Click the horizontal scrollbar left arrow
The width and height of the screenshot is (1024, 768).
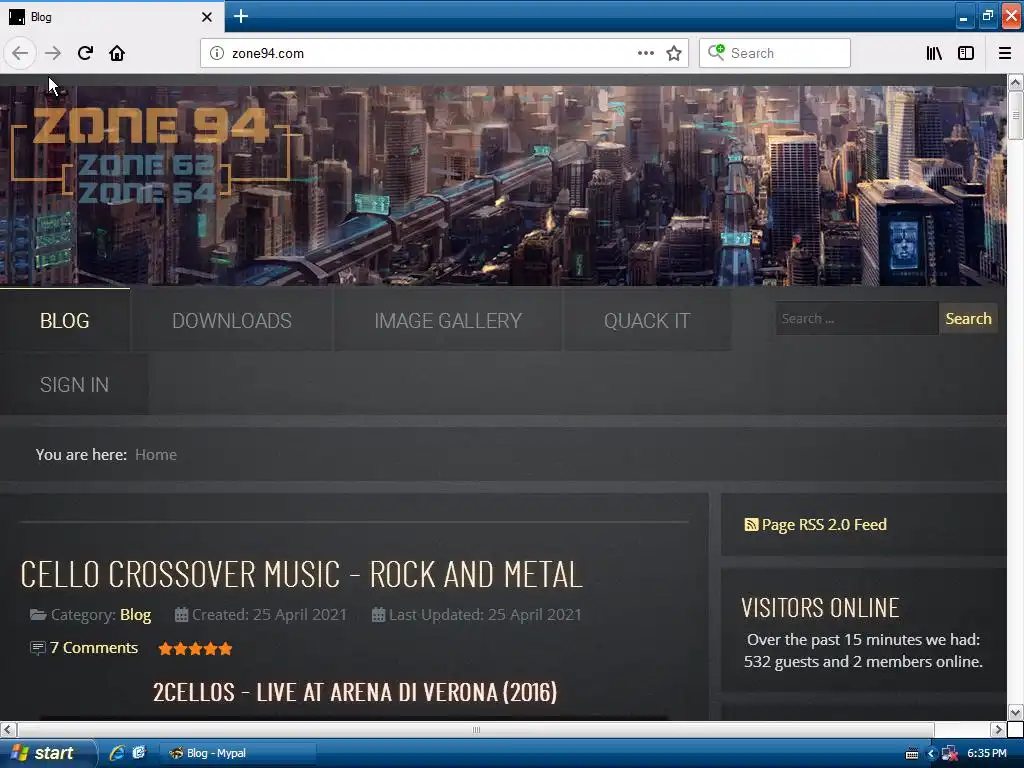8,729
